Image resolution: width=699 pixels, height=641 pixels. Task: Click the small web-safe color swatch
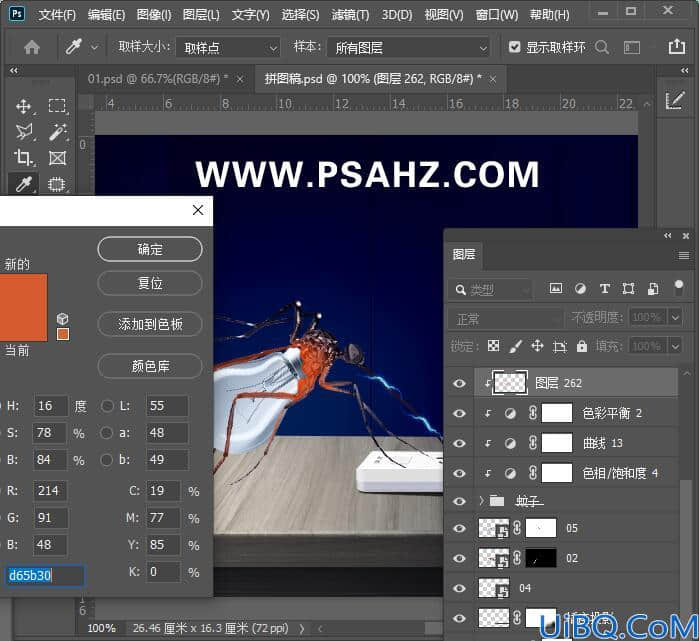pos(63,334)
